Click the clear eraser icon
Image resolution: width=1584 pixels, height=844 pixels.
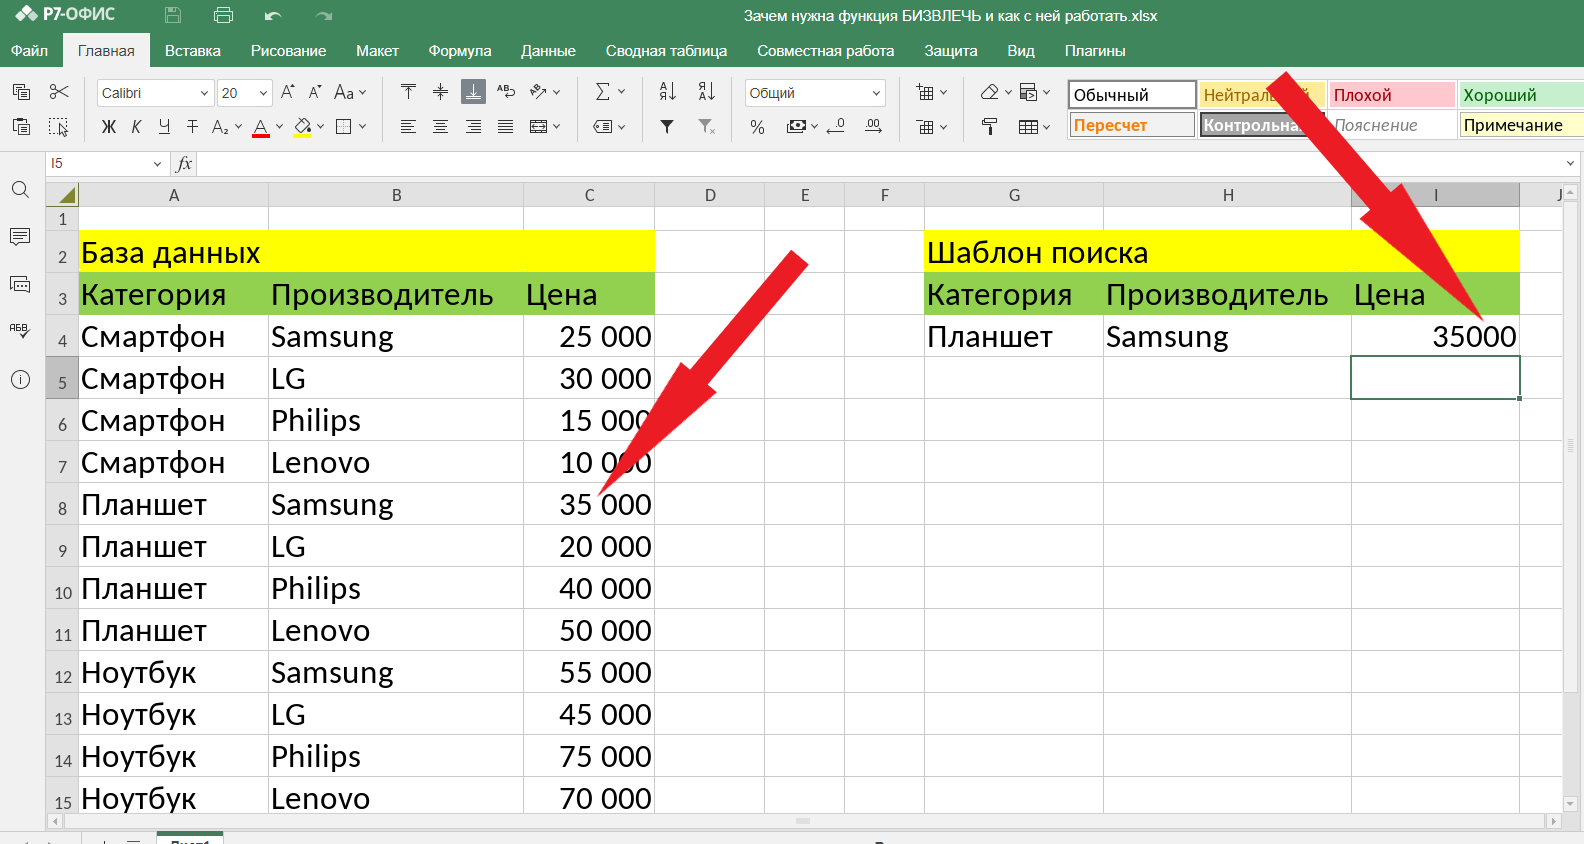coord(990,92)
